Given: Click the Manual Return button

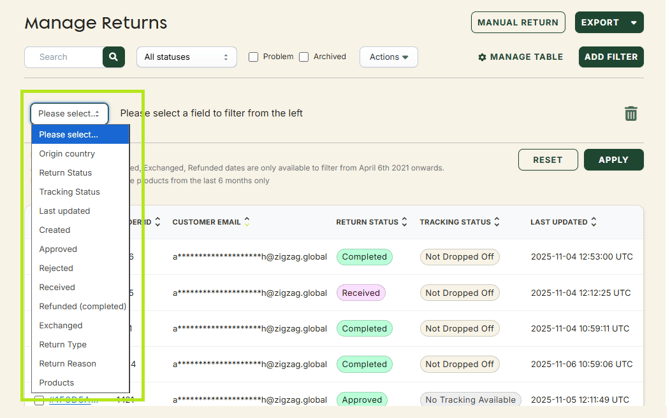Looking at the screenshot, I should pyautogui.click(x=518, y=22).
